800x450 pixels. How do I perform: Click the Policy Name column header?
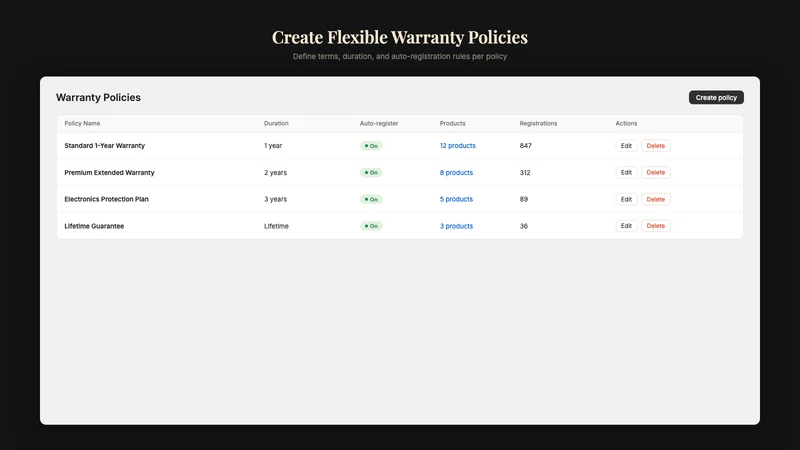pos(82,123)
